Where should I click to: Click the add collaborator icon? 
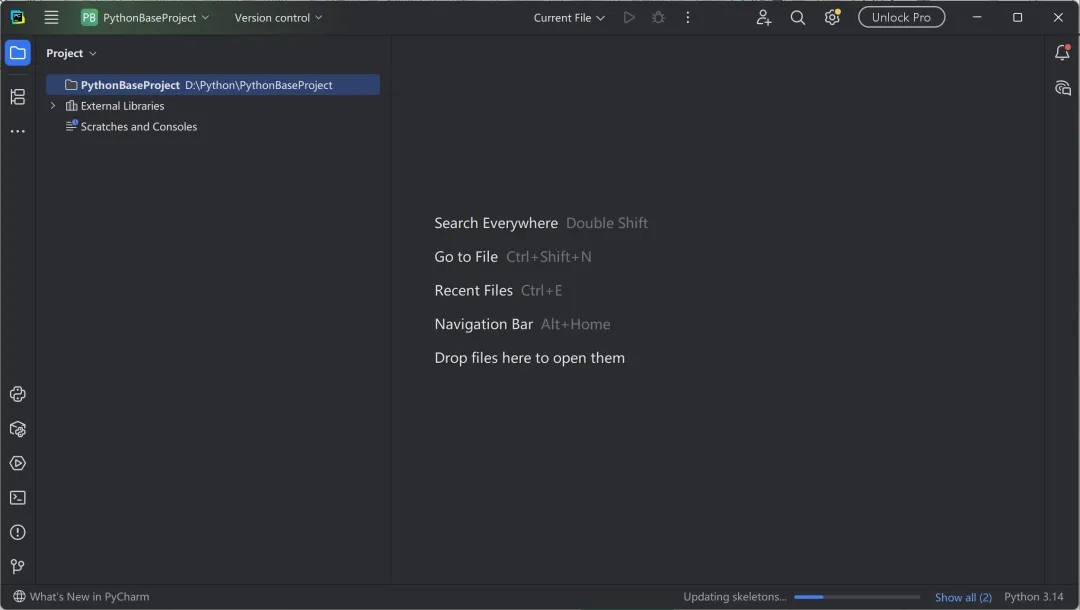(x=763, y=17)
